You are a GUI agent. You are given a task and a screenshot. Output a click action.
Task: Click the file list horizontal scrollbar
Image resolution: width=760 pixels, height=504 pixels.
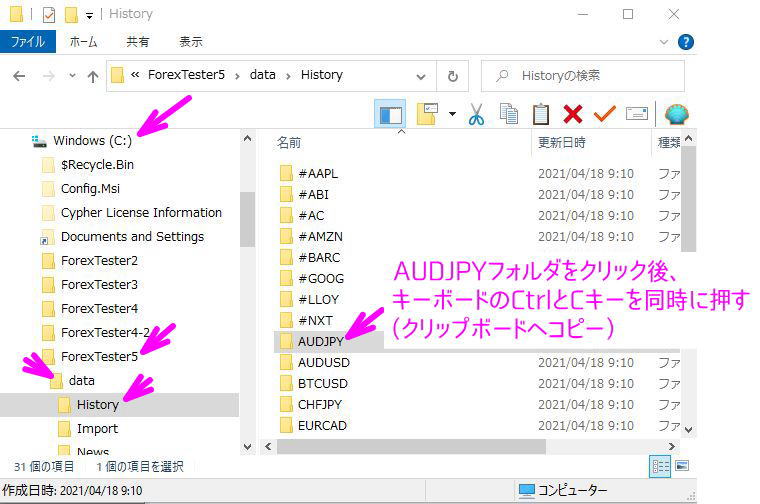click(411, 446)
